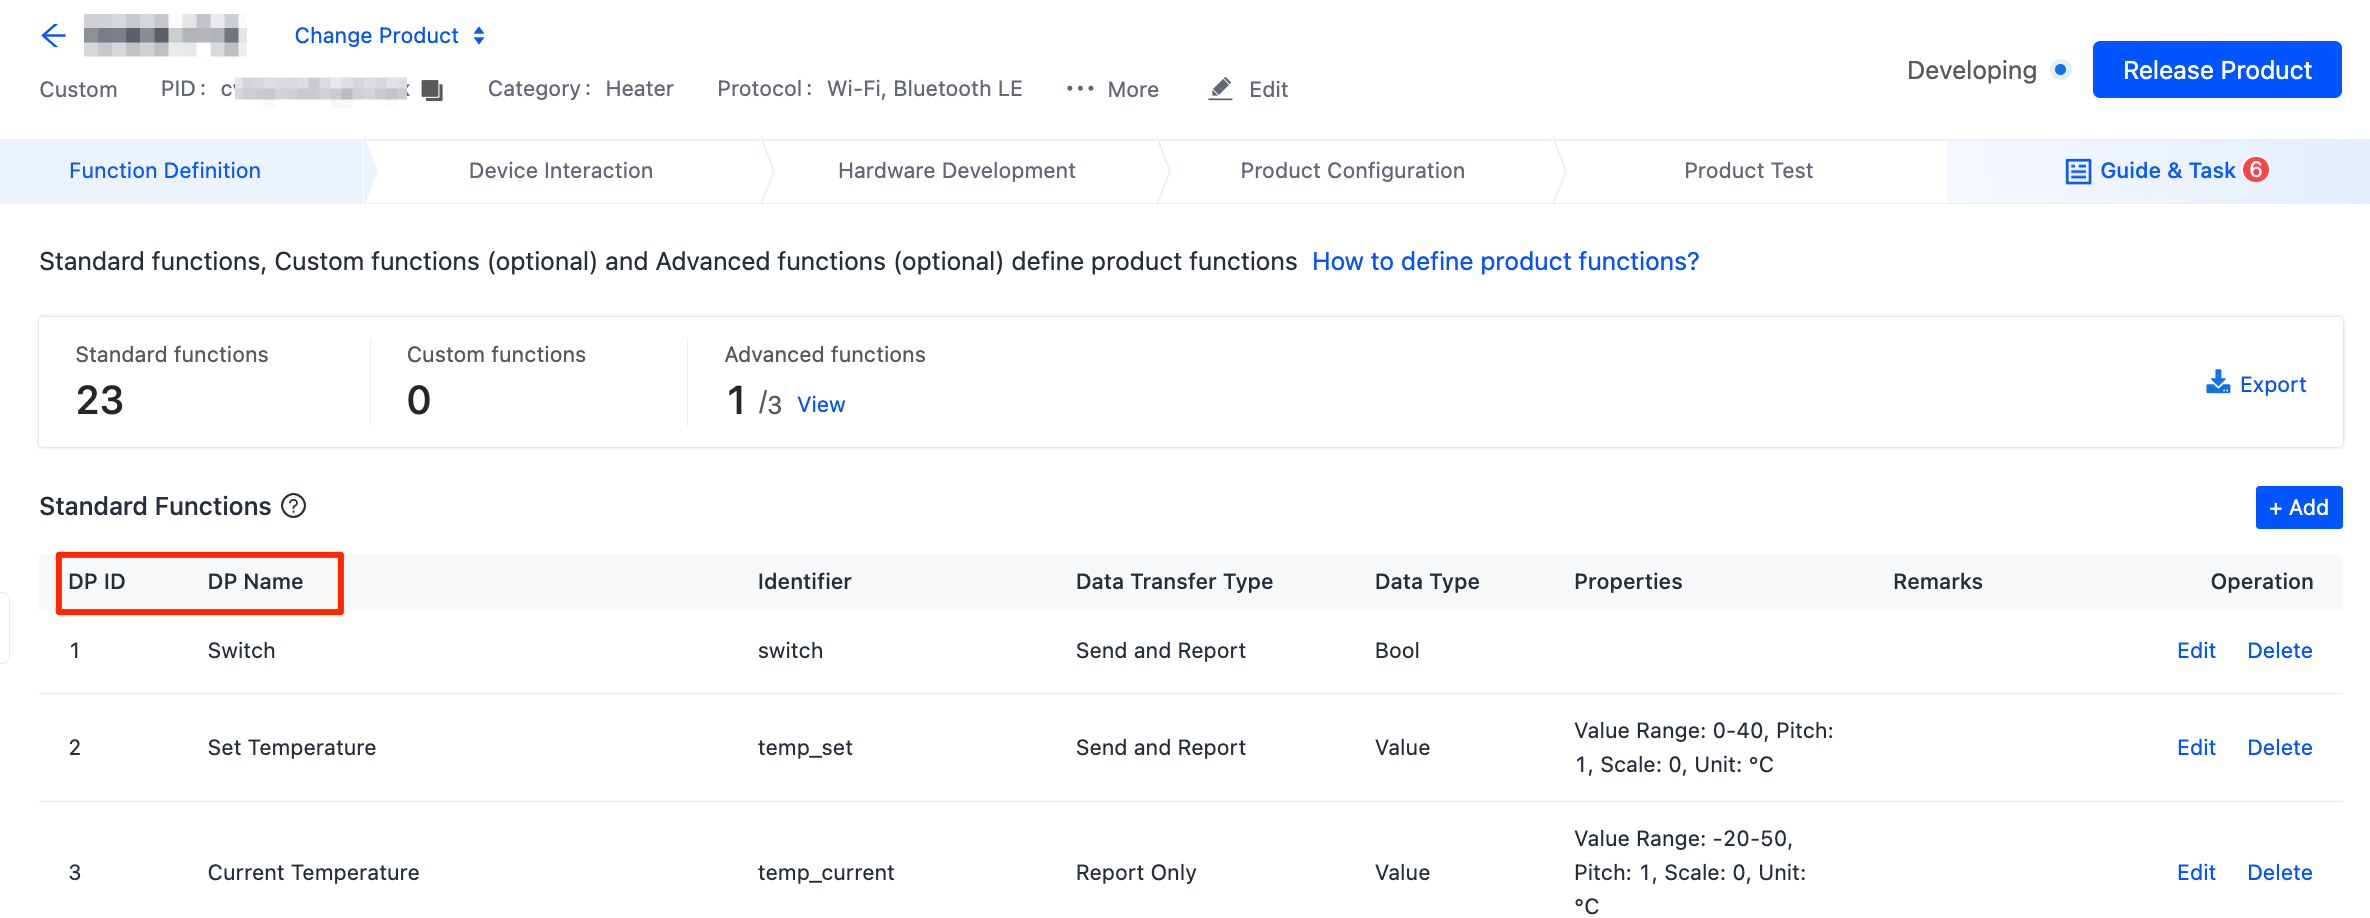Click the red 6 notification badge

(2256, 170)
